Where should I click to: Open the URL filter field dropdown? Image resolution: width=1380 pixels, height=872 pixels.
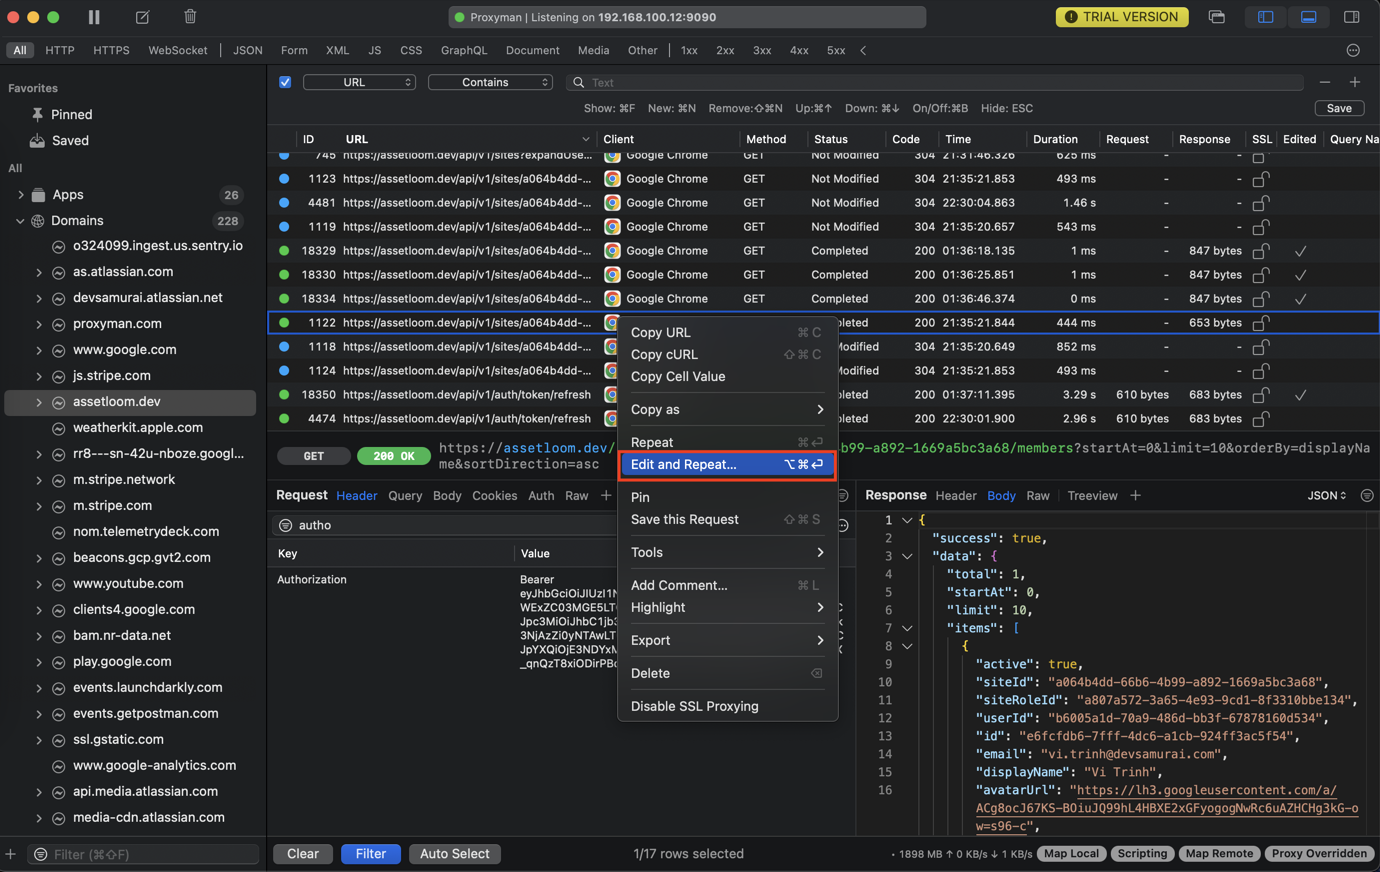[x=359, y=82]
